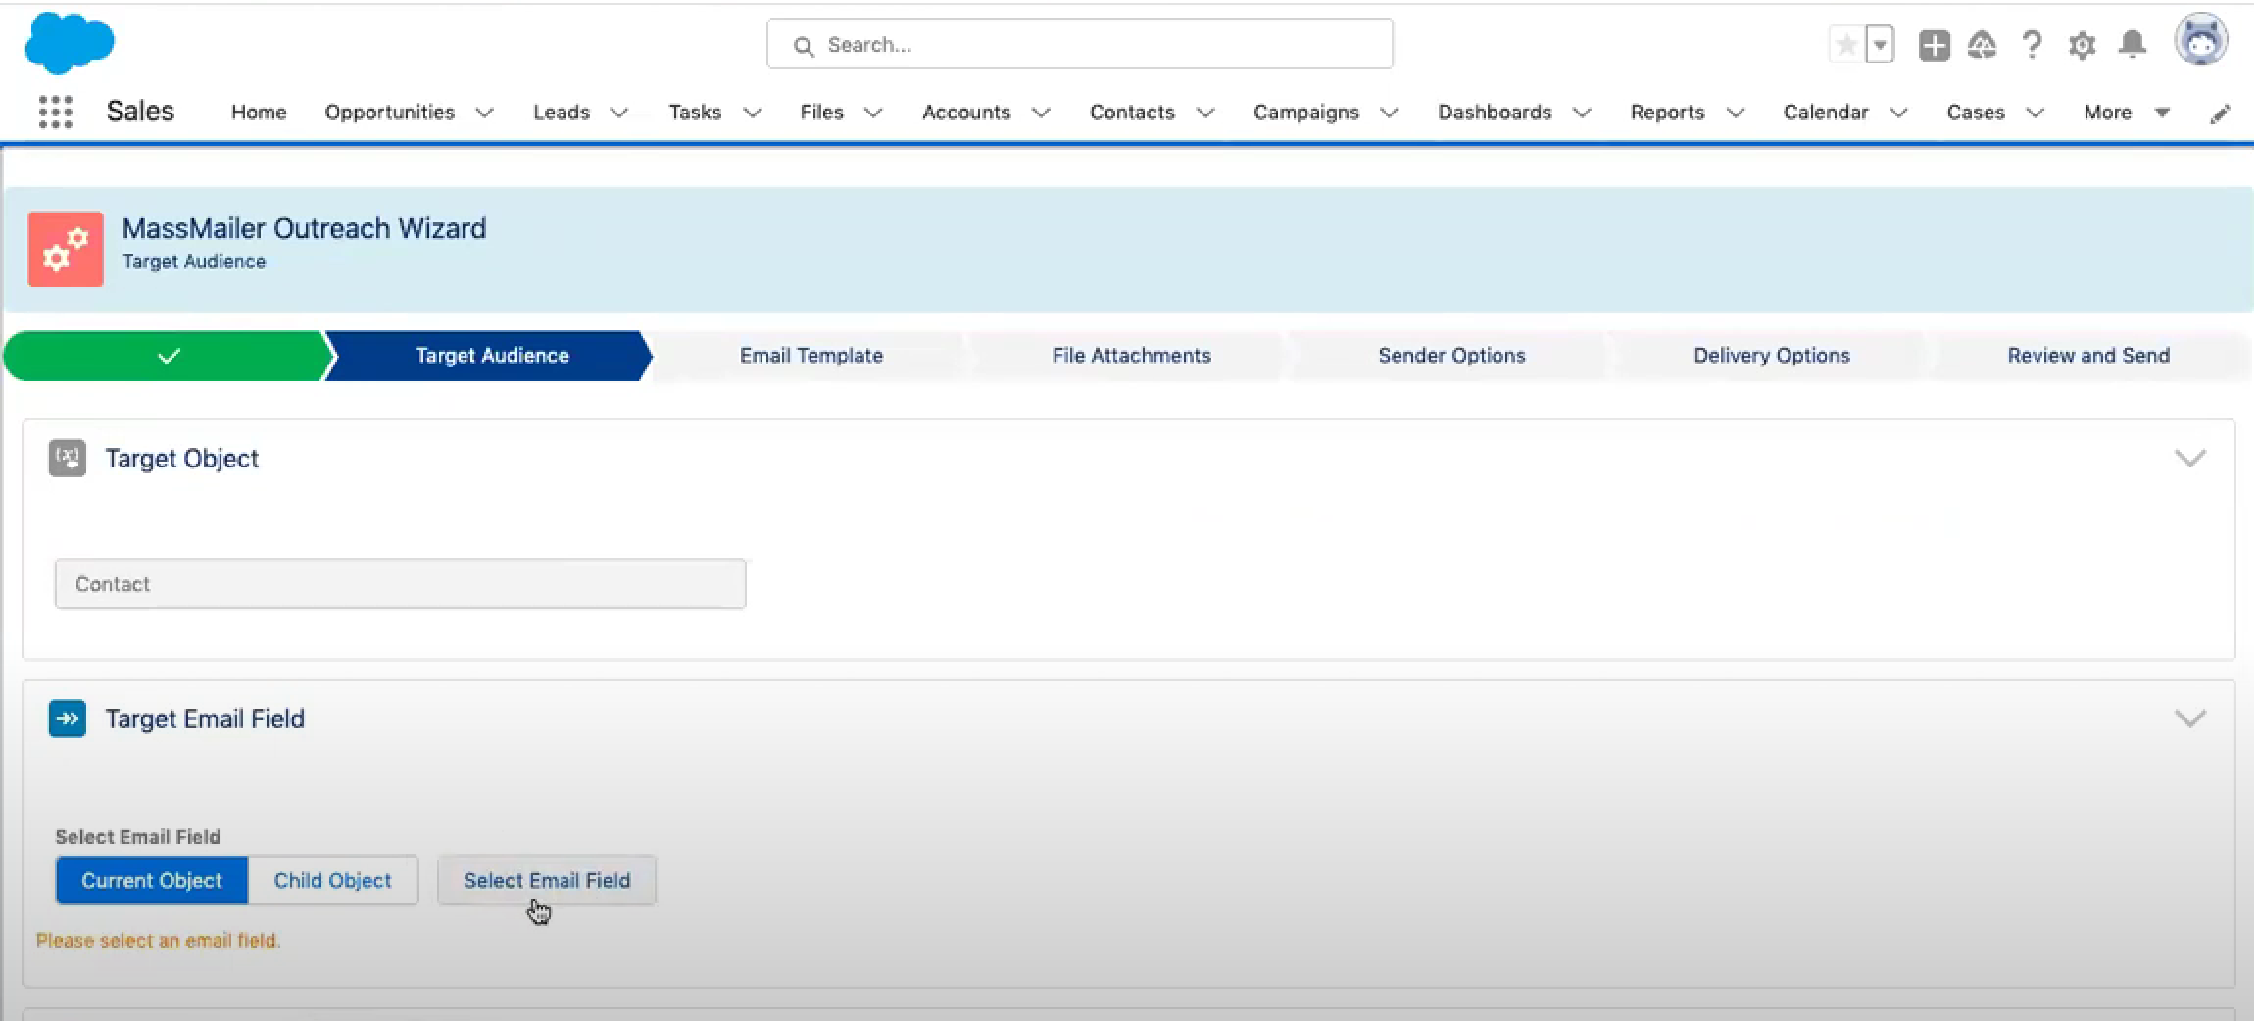Open the notifications bell
2254x1021 pixels.
(2132, 45)
